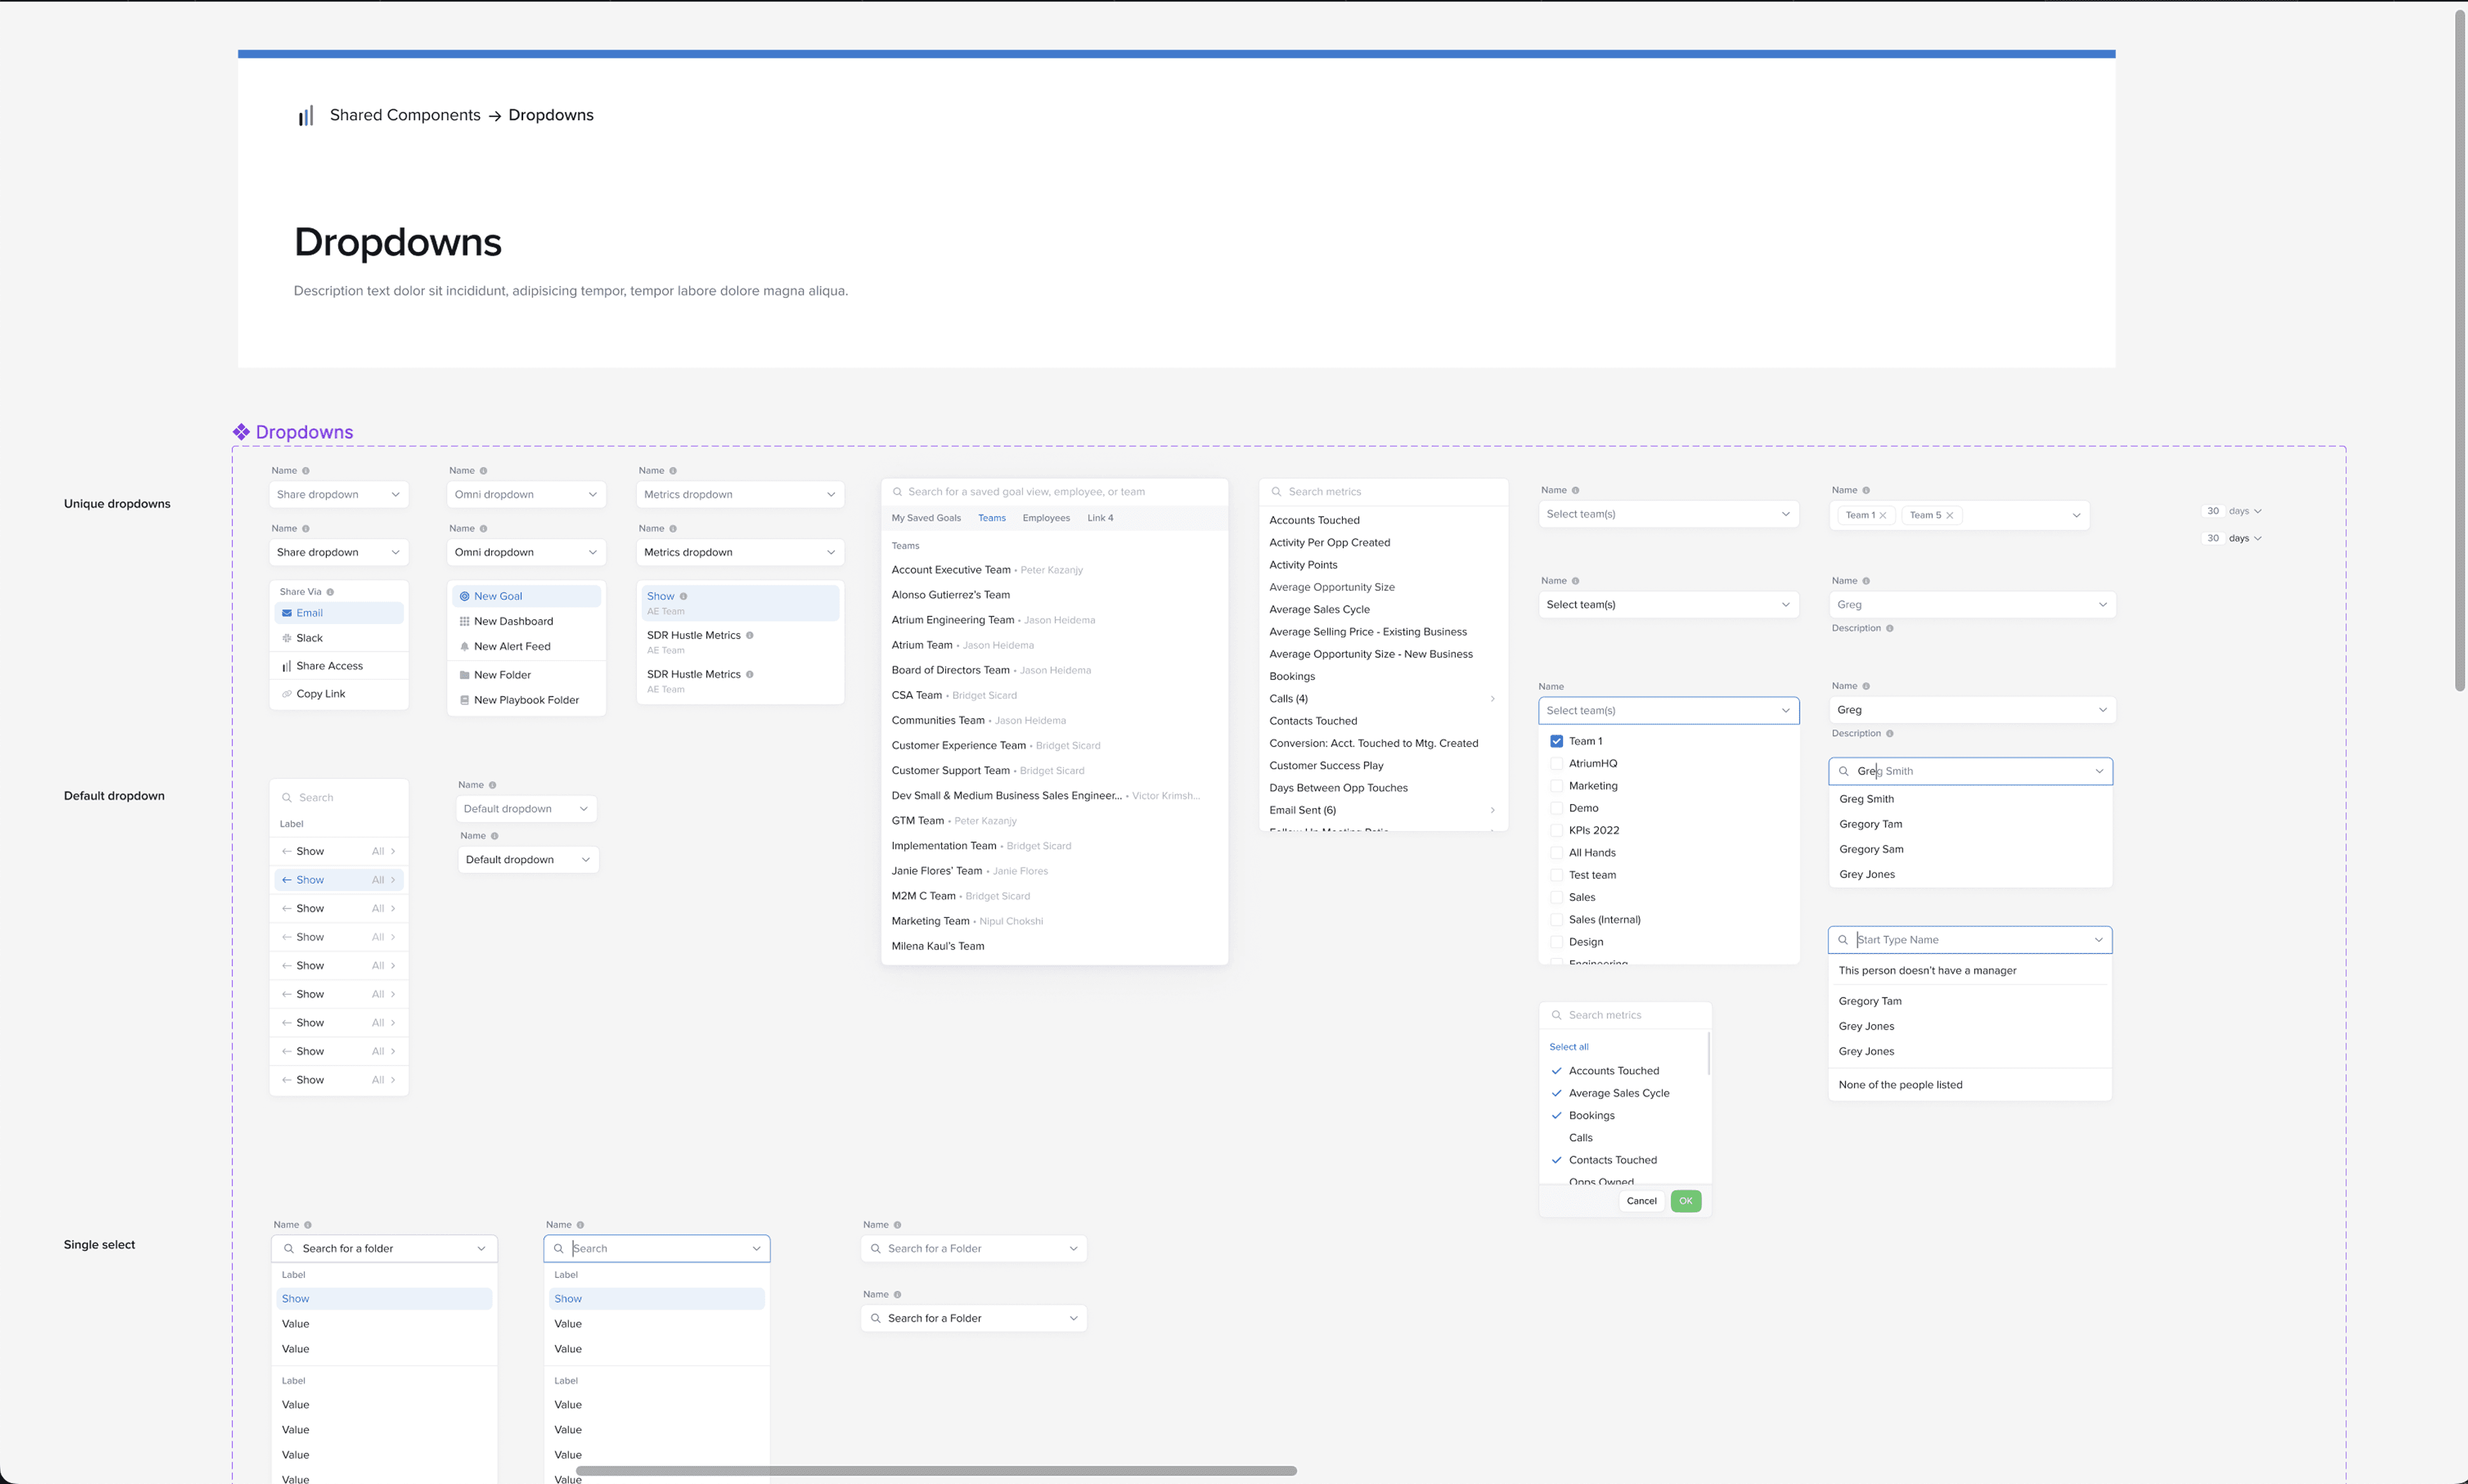Viewport: 2468px width, 1484px height.
Task: Click the magnifier icon in Greg Smith field
Action: (1844, 771)
